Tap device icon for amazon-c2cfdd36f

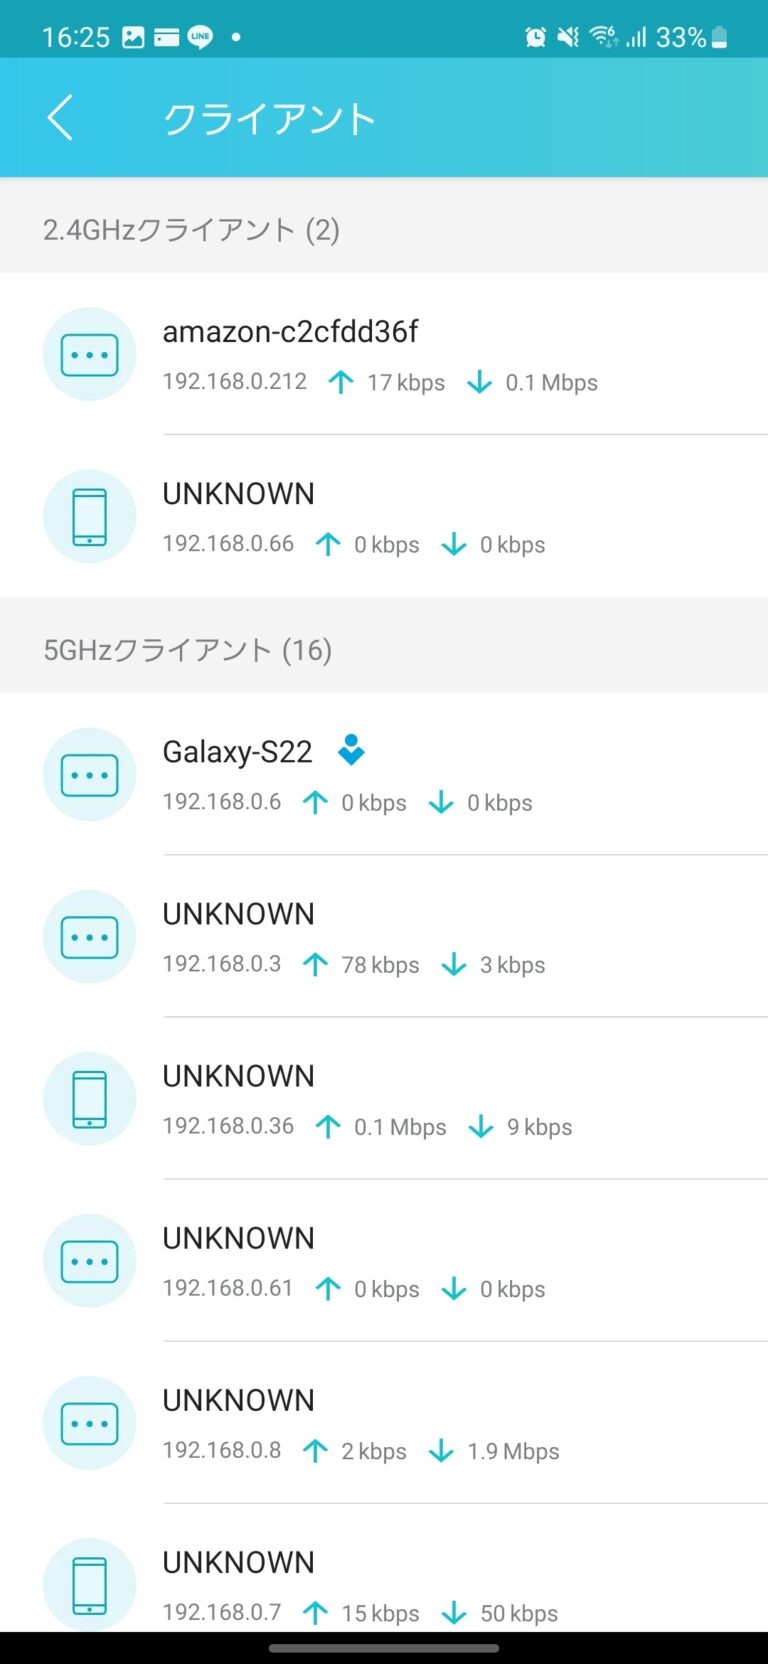pos(90,355)
